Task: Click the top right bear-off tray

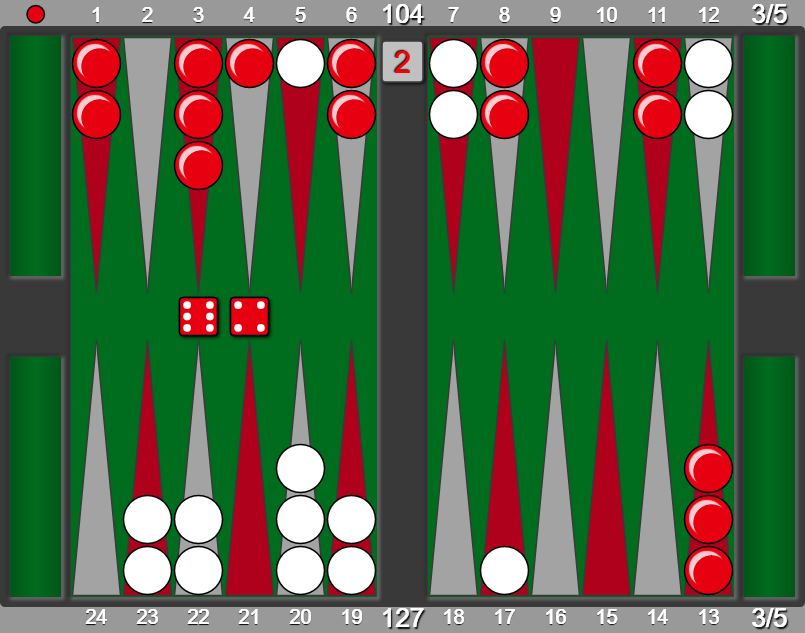Action: (769, 156)
